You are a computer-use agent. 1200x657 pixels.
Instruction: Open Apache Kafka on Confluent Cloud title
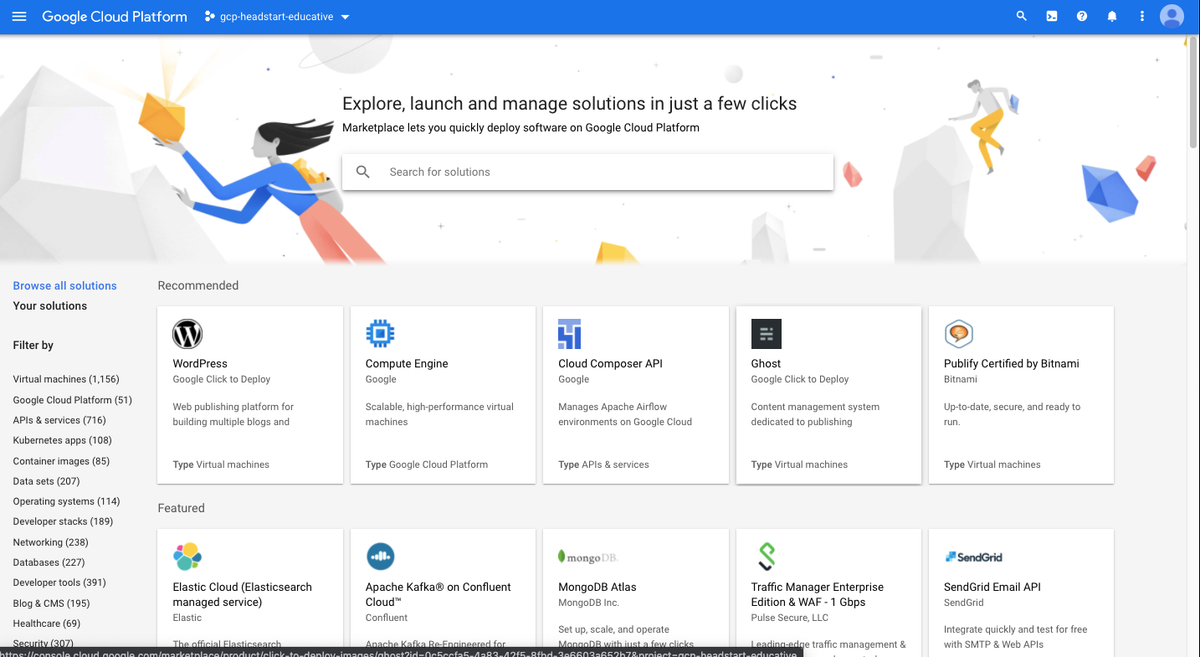pyautogui.click(x=438, y=594)
